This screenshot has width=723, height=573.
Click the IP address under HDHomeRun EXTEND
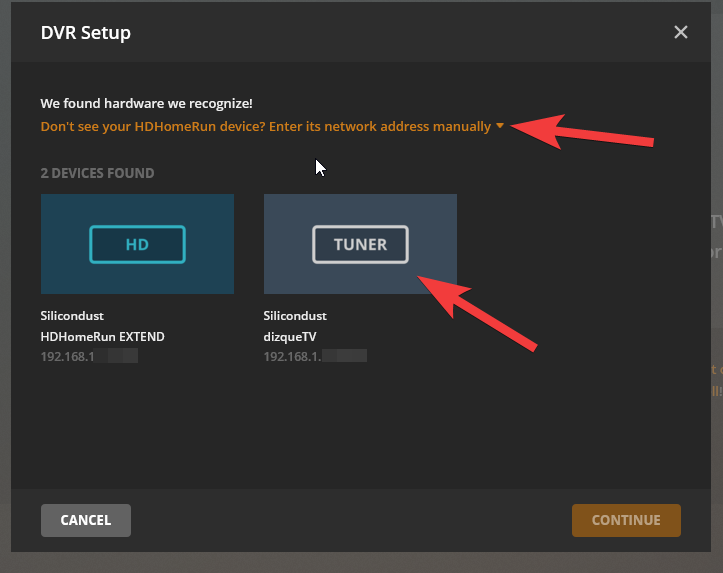click(x=89, y=356)
